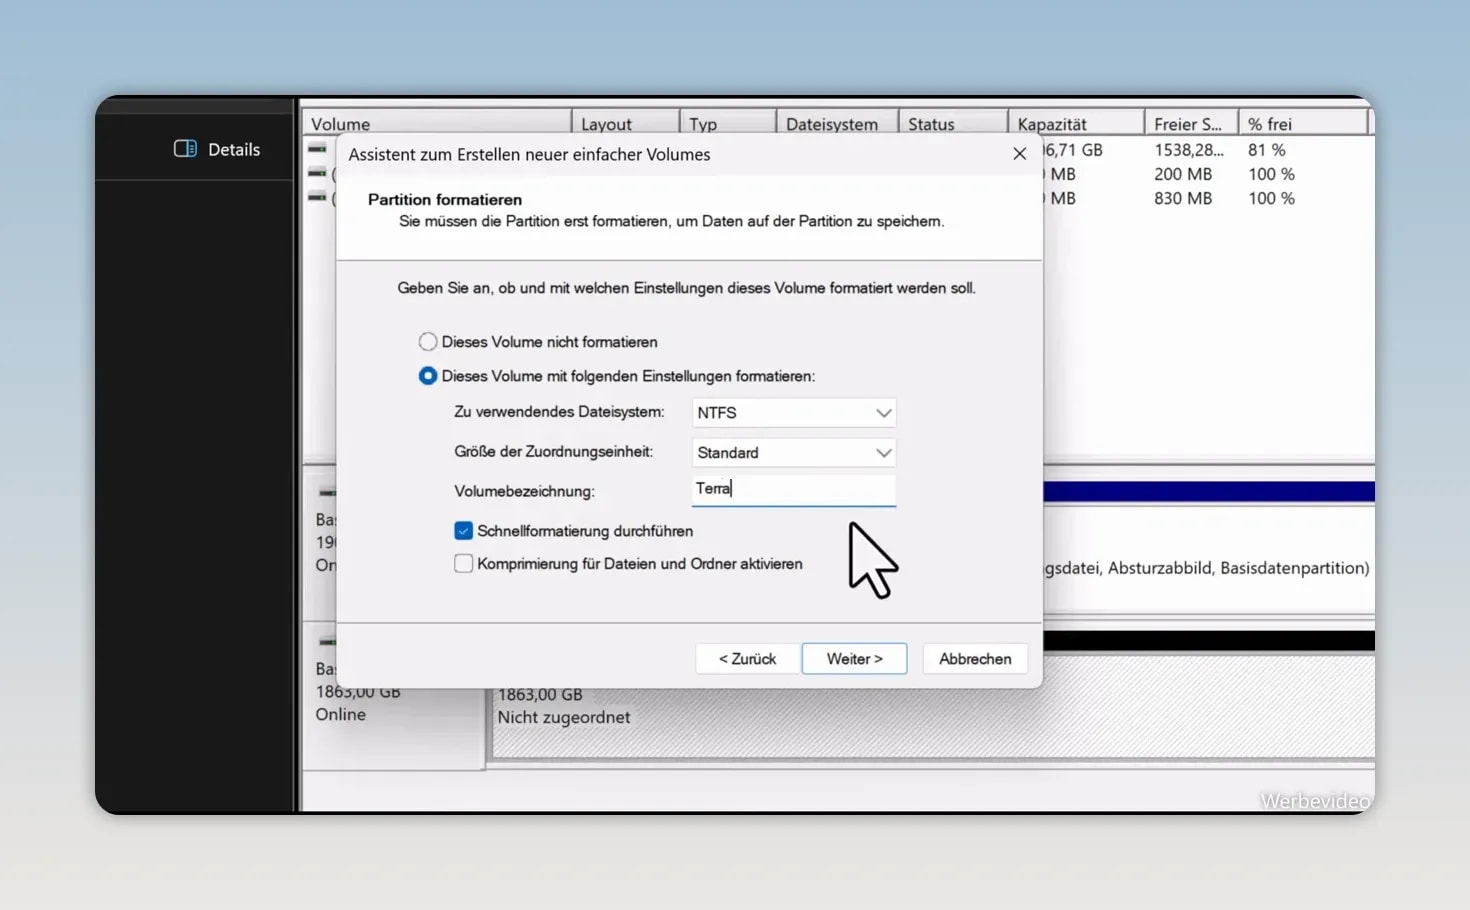1470x910 pixels.
Task: Sort by the Typ column header
Action: point(727,123)
